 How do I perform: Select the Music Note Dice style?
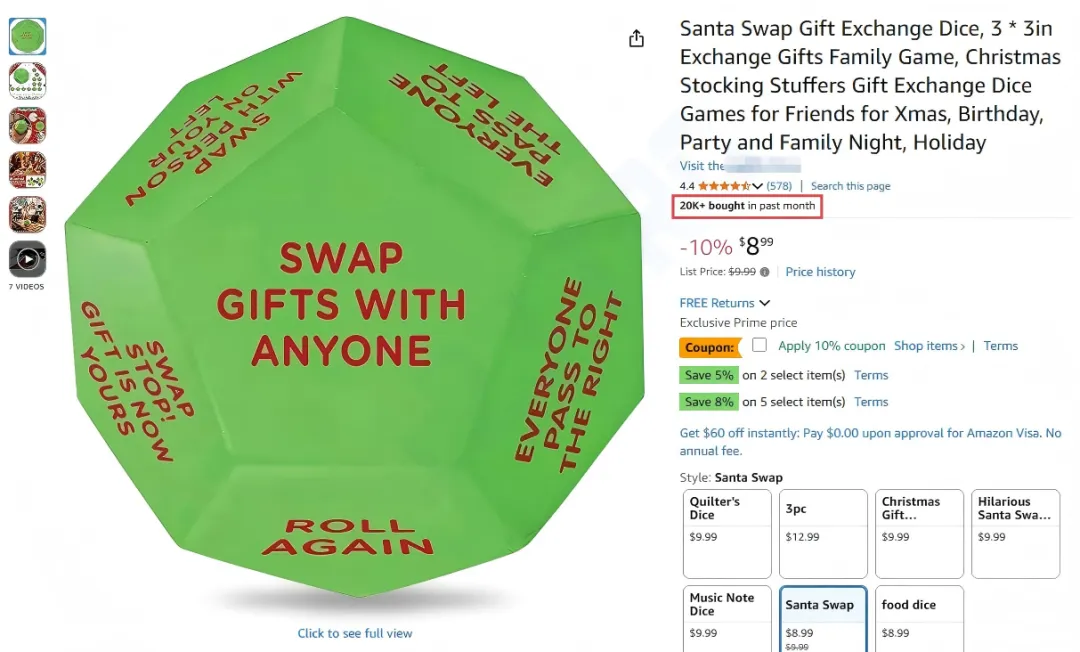[x=727, y=618]
